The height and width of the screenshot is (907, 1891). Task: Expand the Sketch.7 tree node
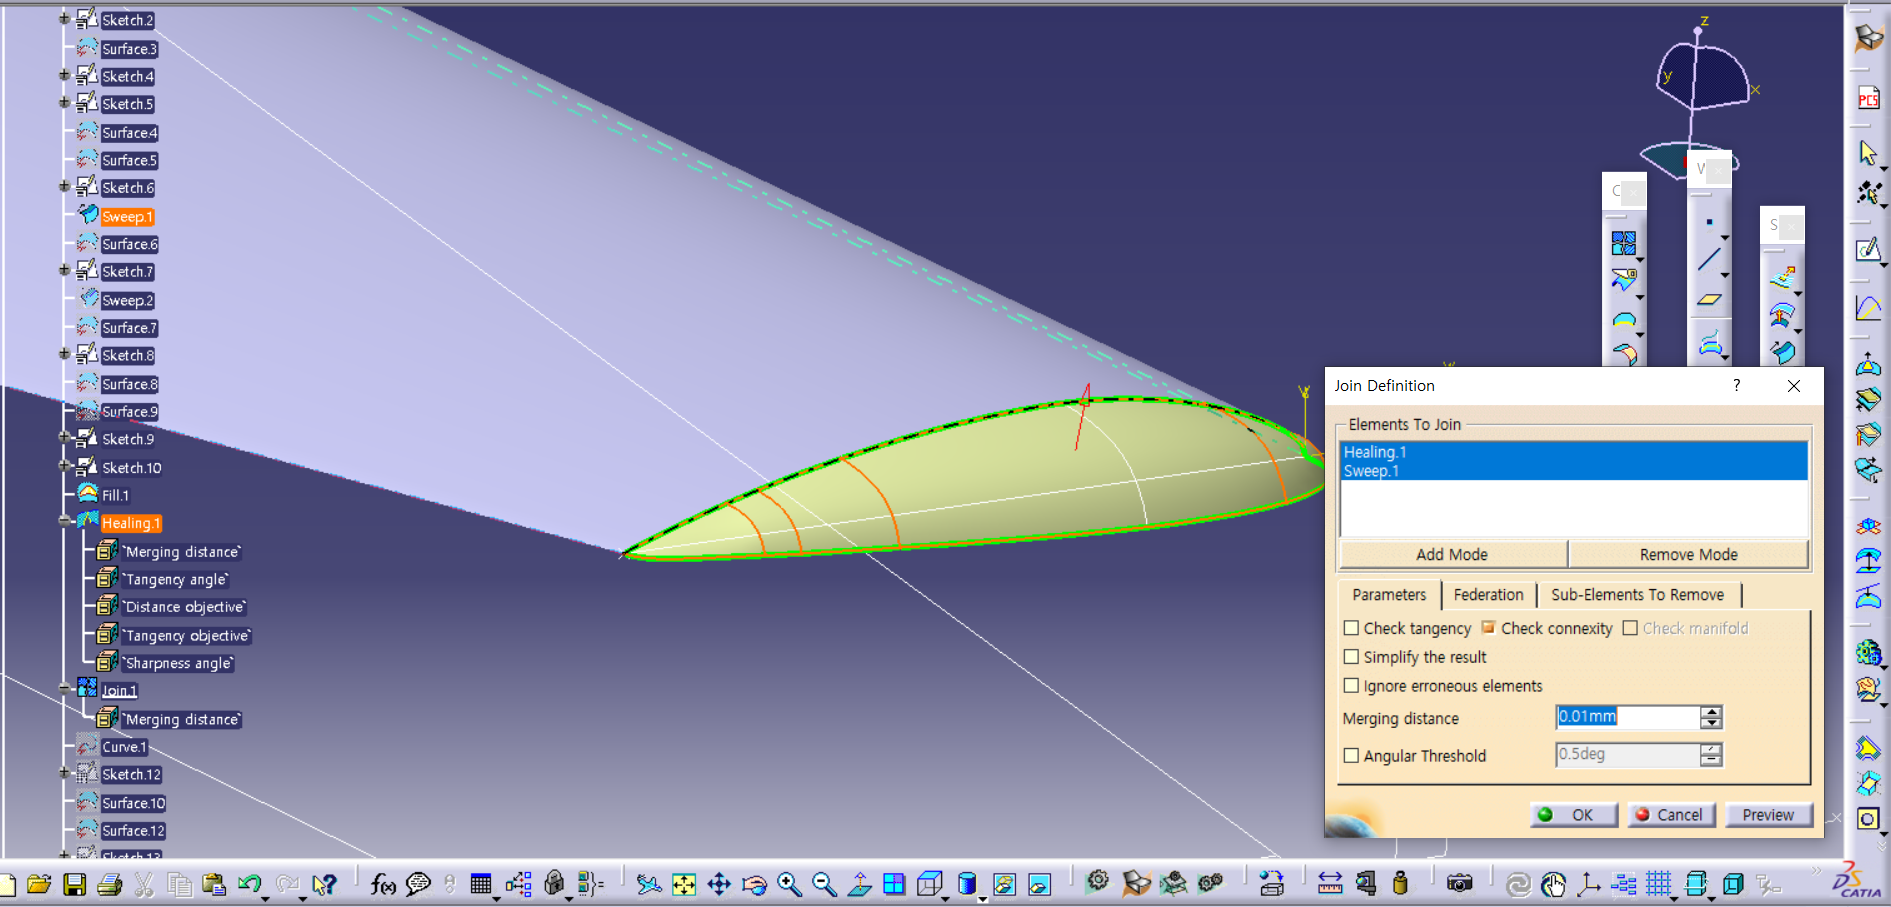coord(64,270)
